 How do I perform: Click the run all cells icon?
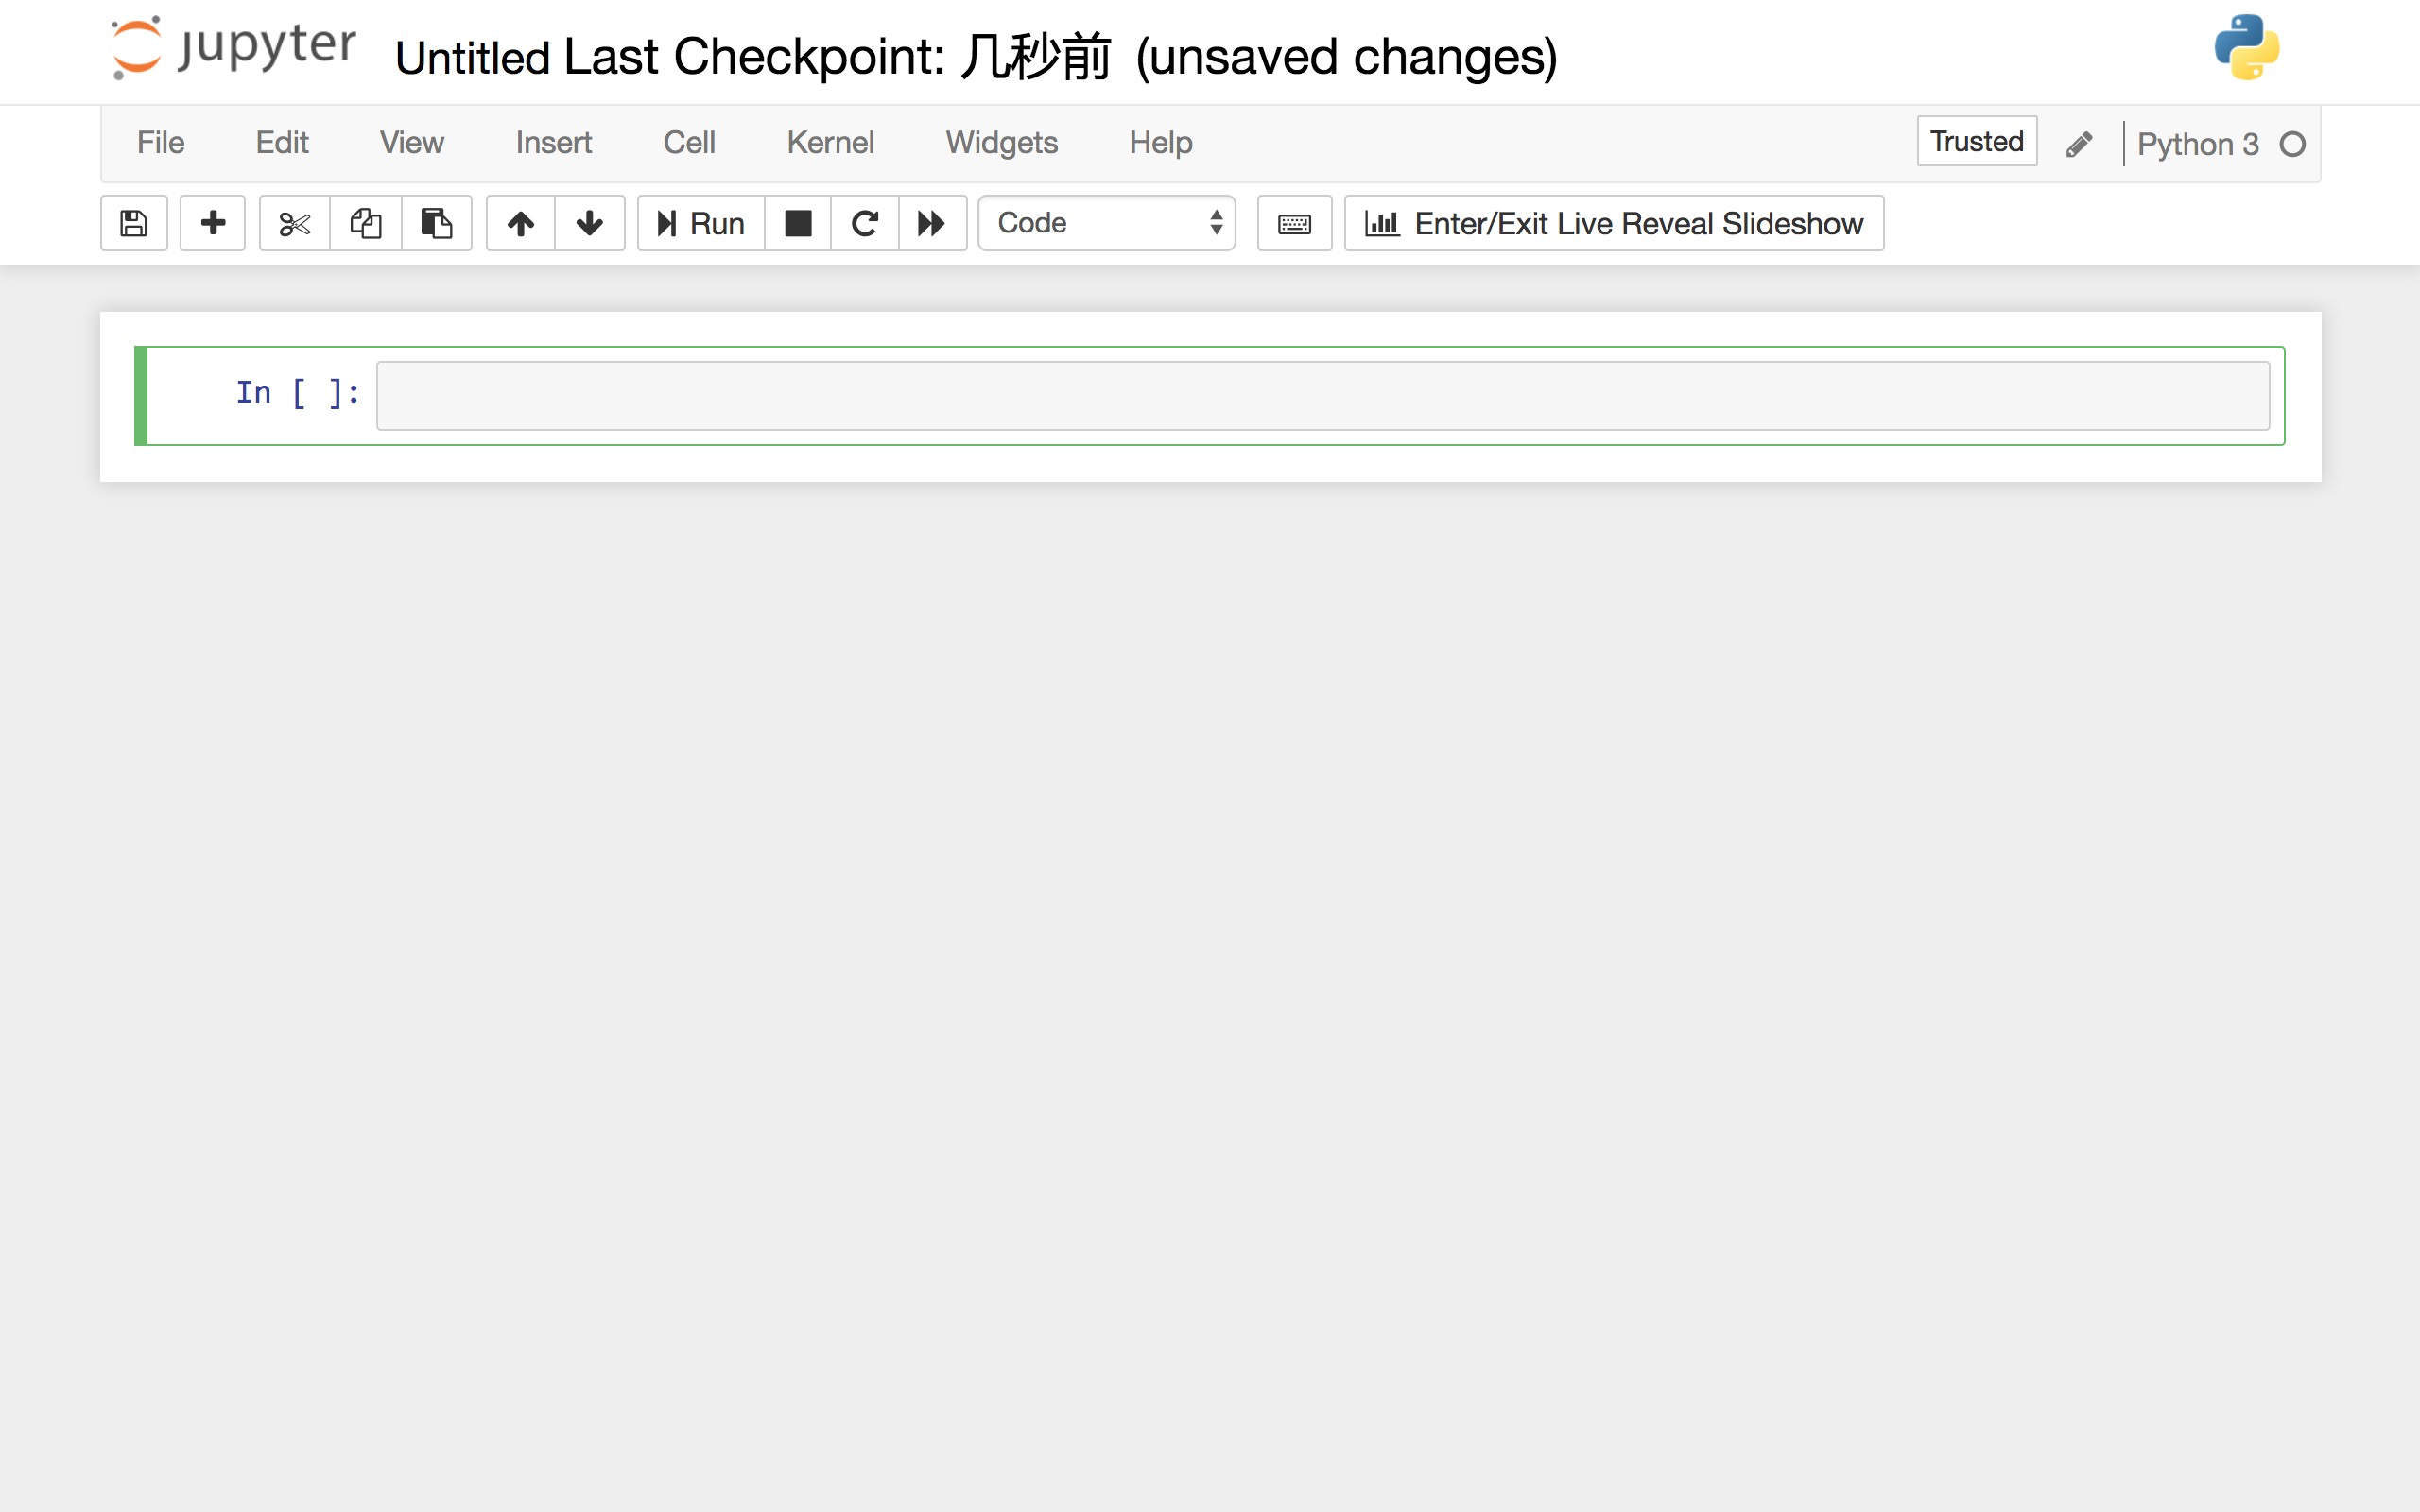(x=934, y=223)
